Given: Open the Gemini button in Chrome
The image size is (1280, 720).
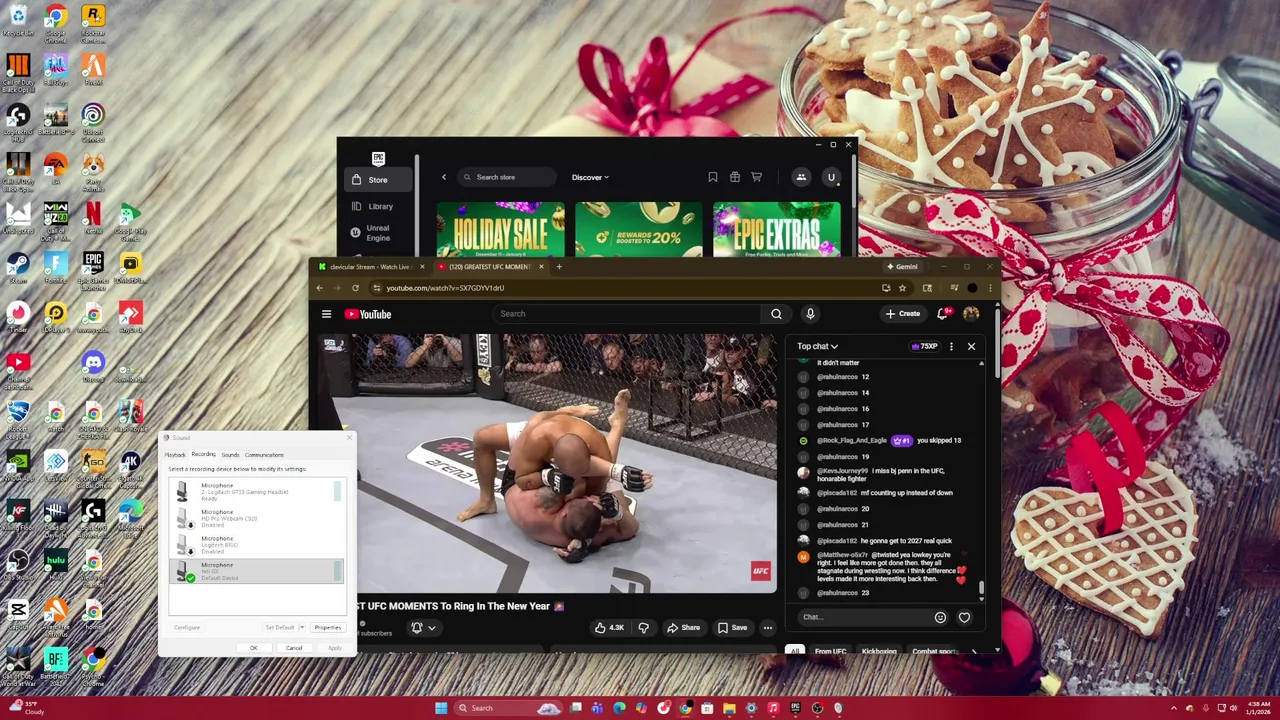Looking at the screenshot, I should [902, 267].
